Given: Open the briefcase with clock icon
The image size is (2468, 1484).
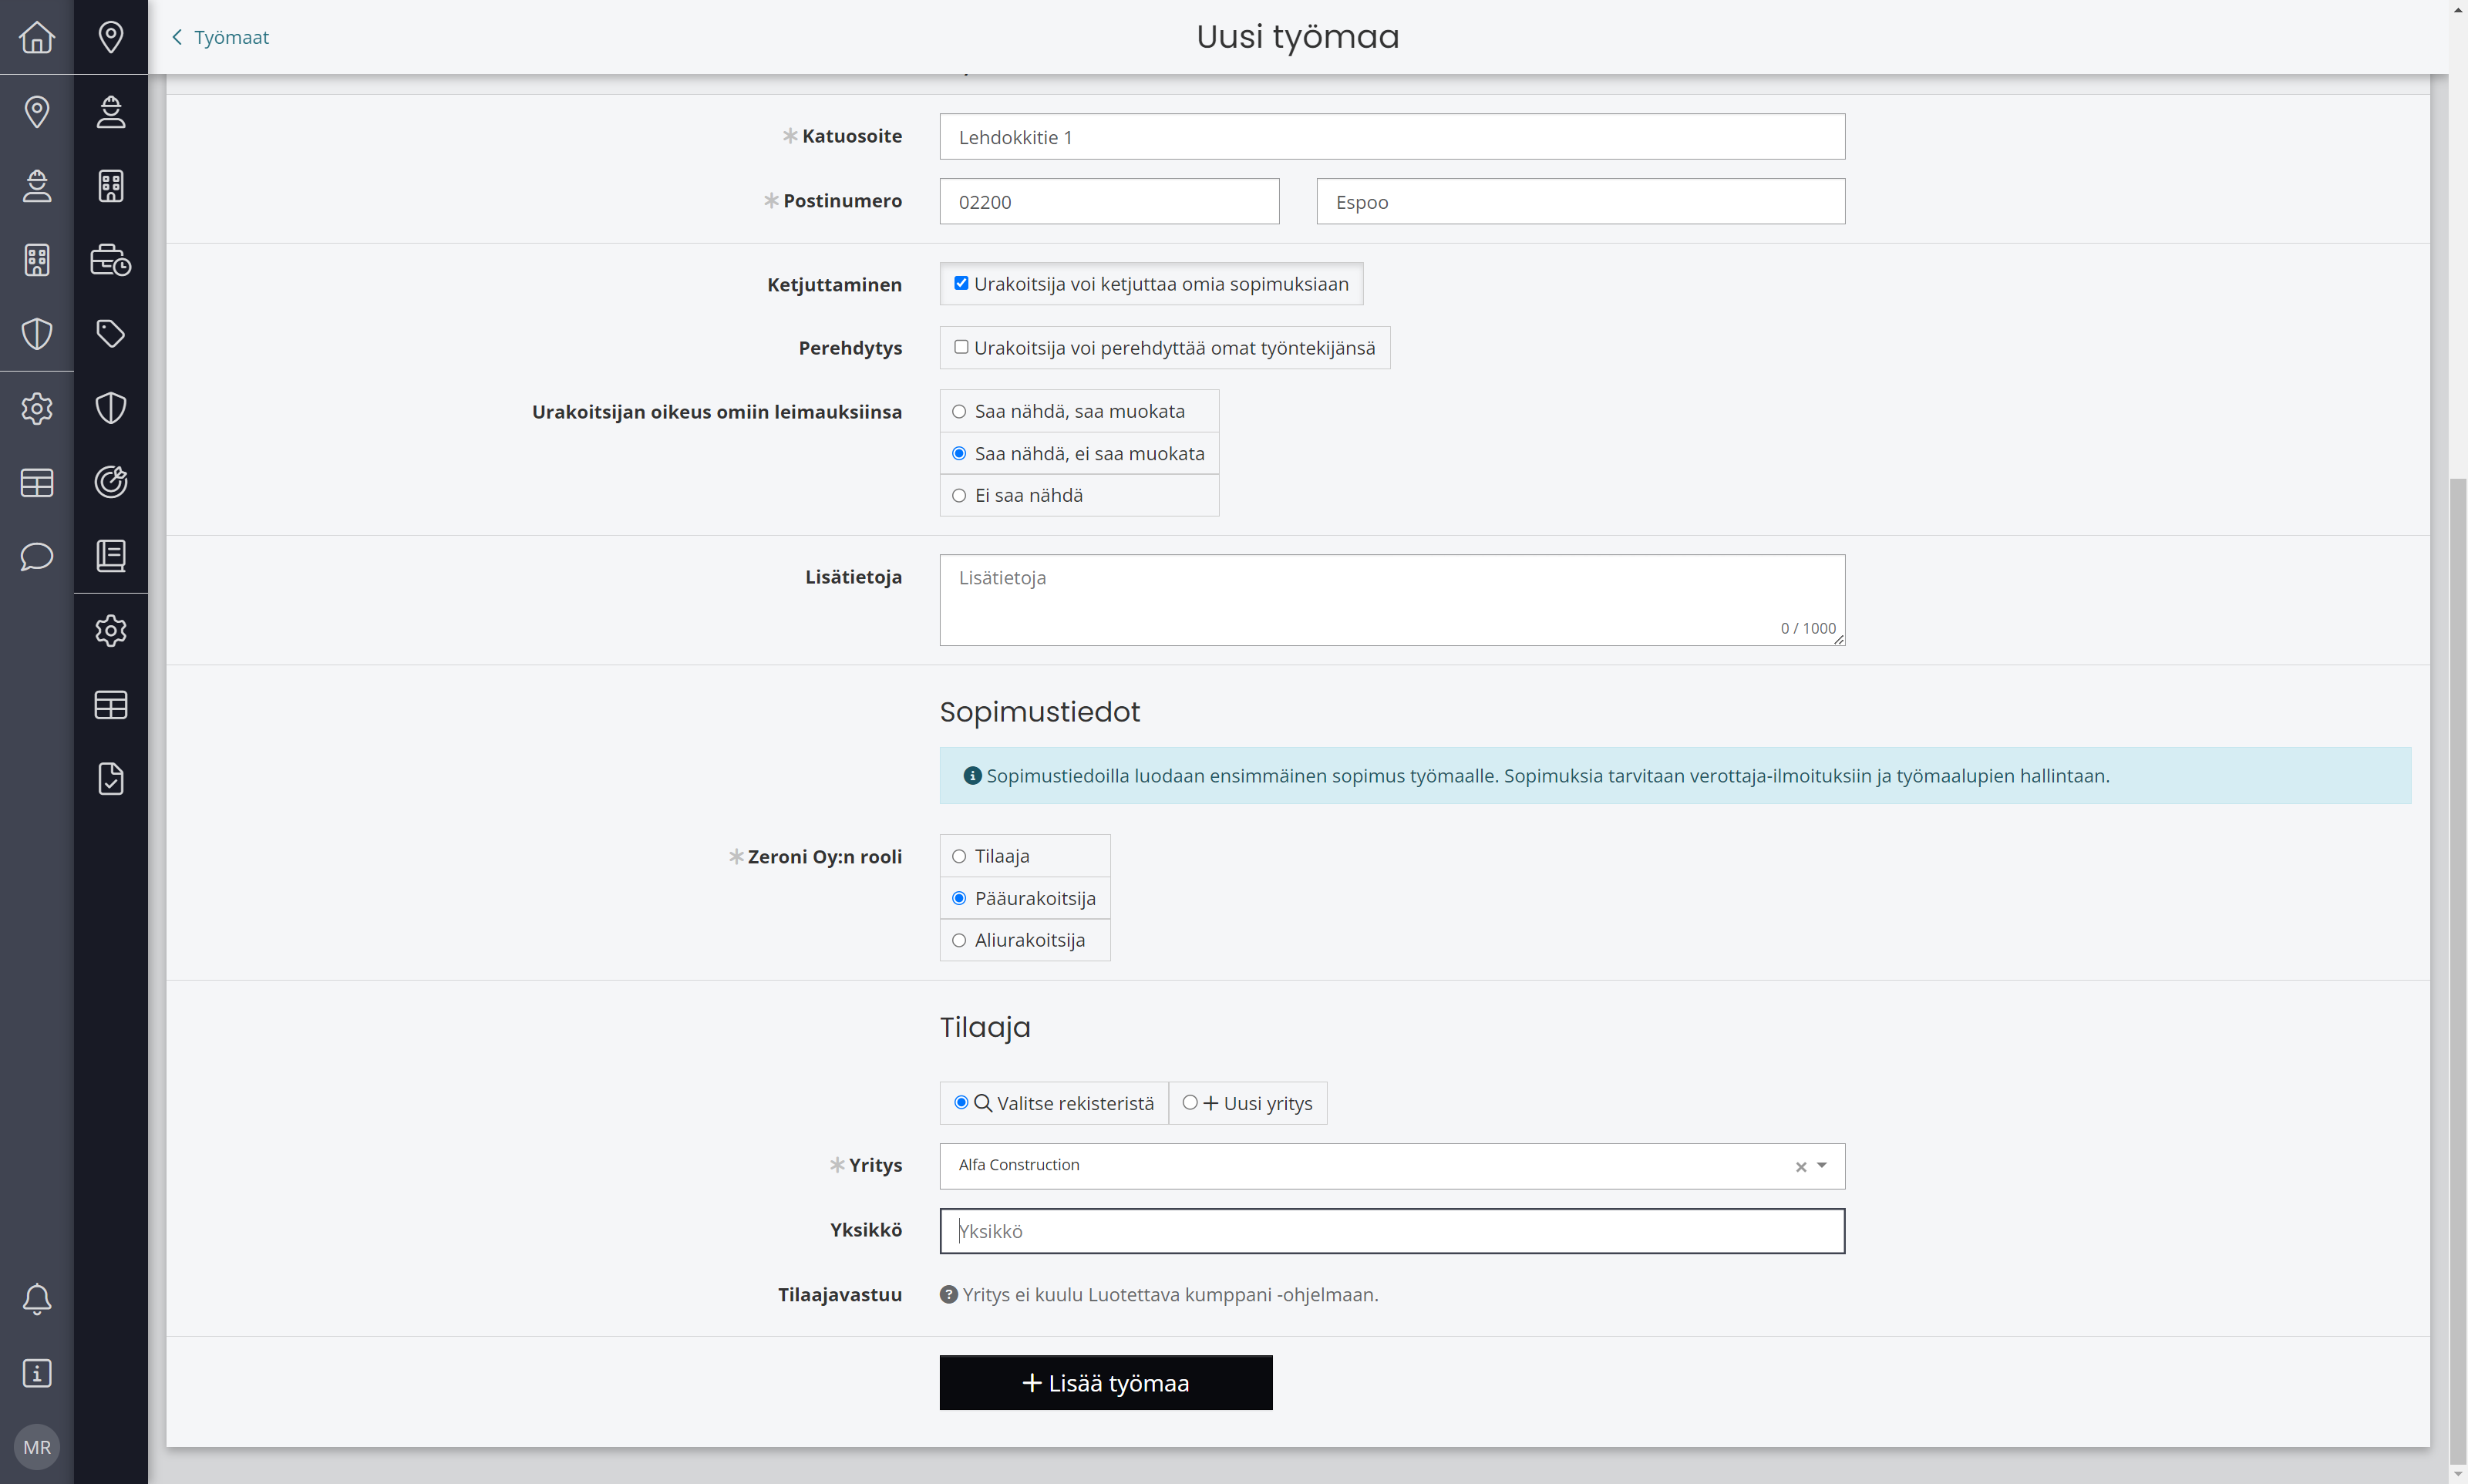Looking at the screenshot, I should click(111, 260).
